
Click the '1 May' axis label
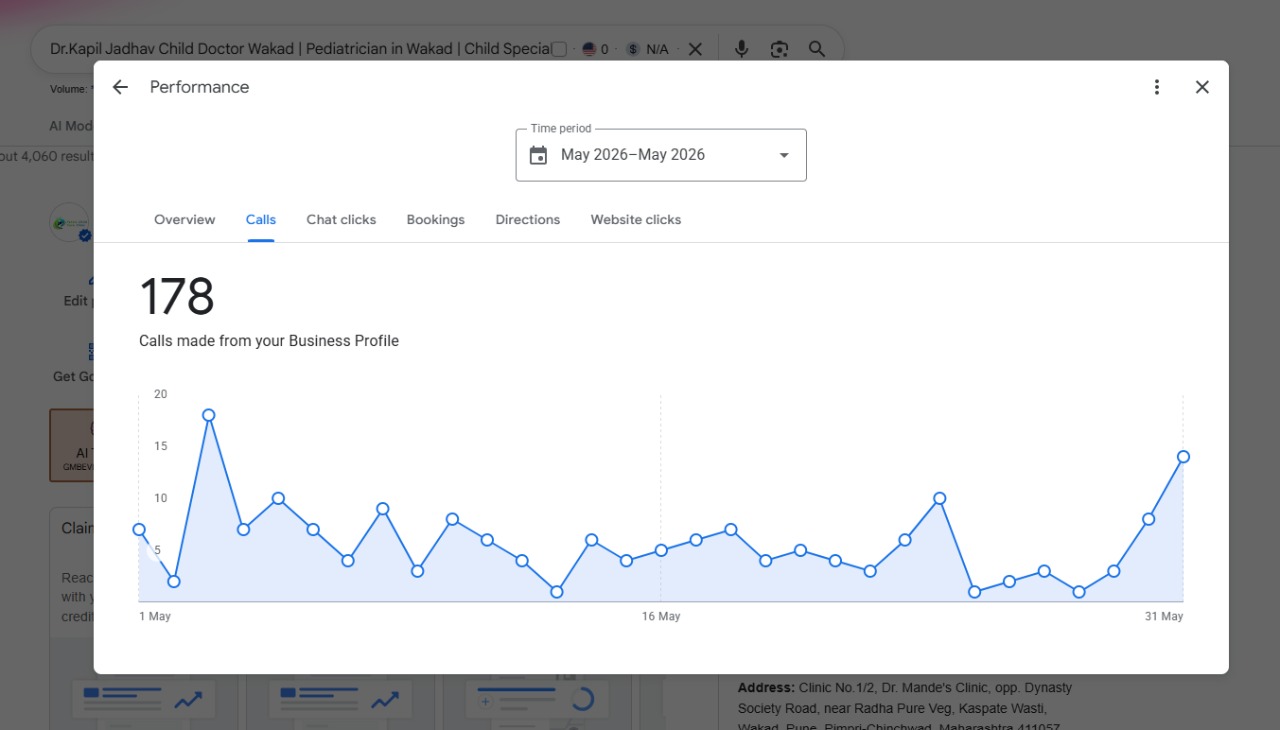155,617
